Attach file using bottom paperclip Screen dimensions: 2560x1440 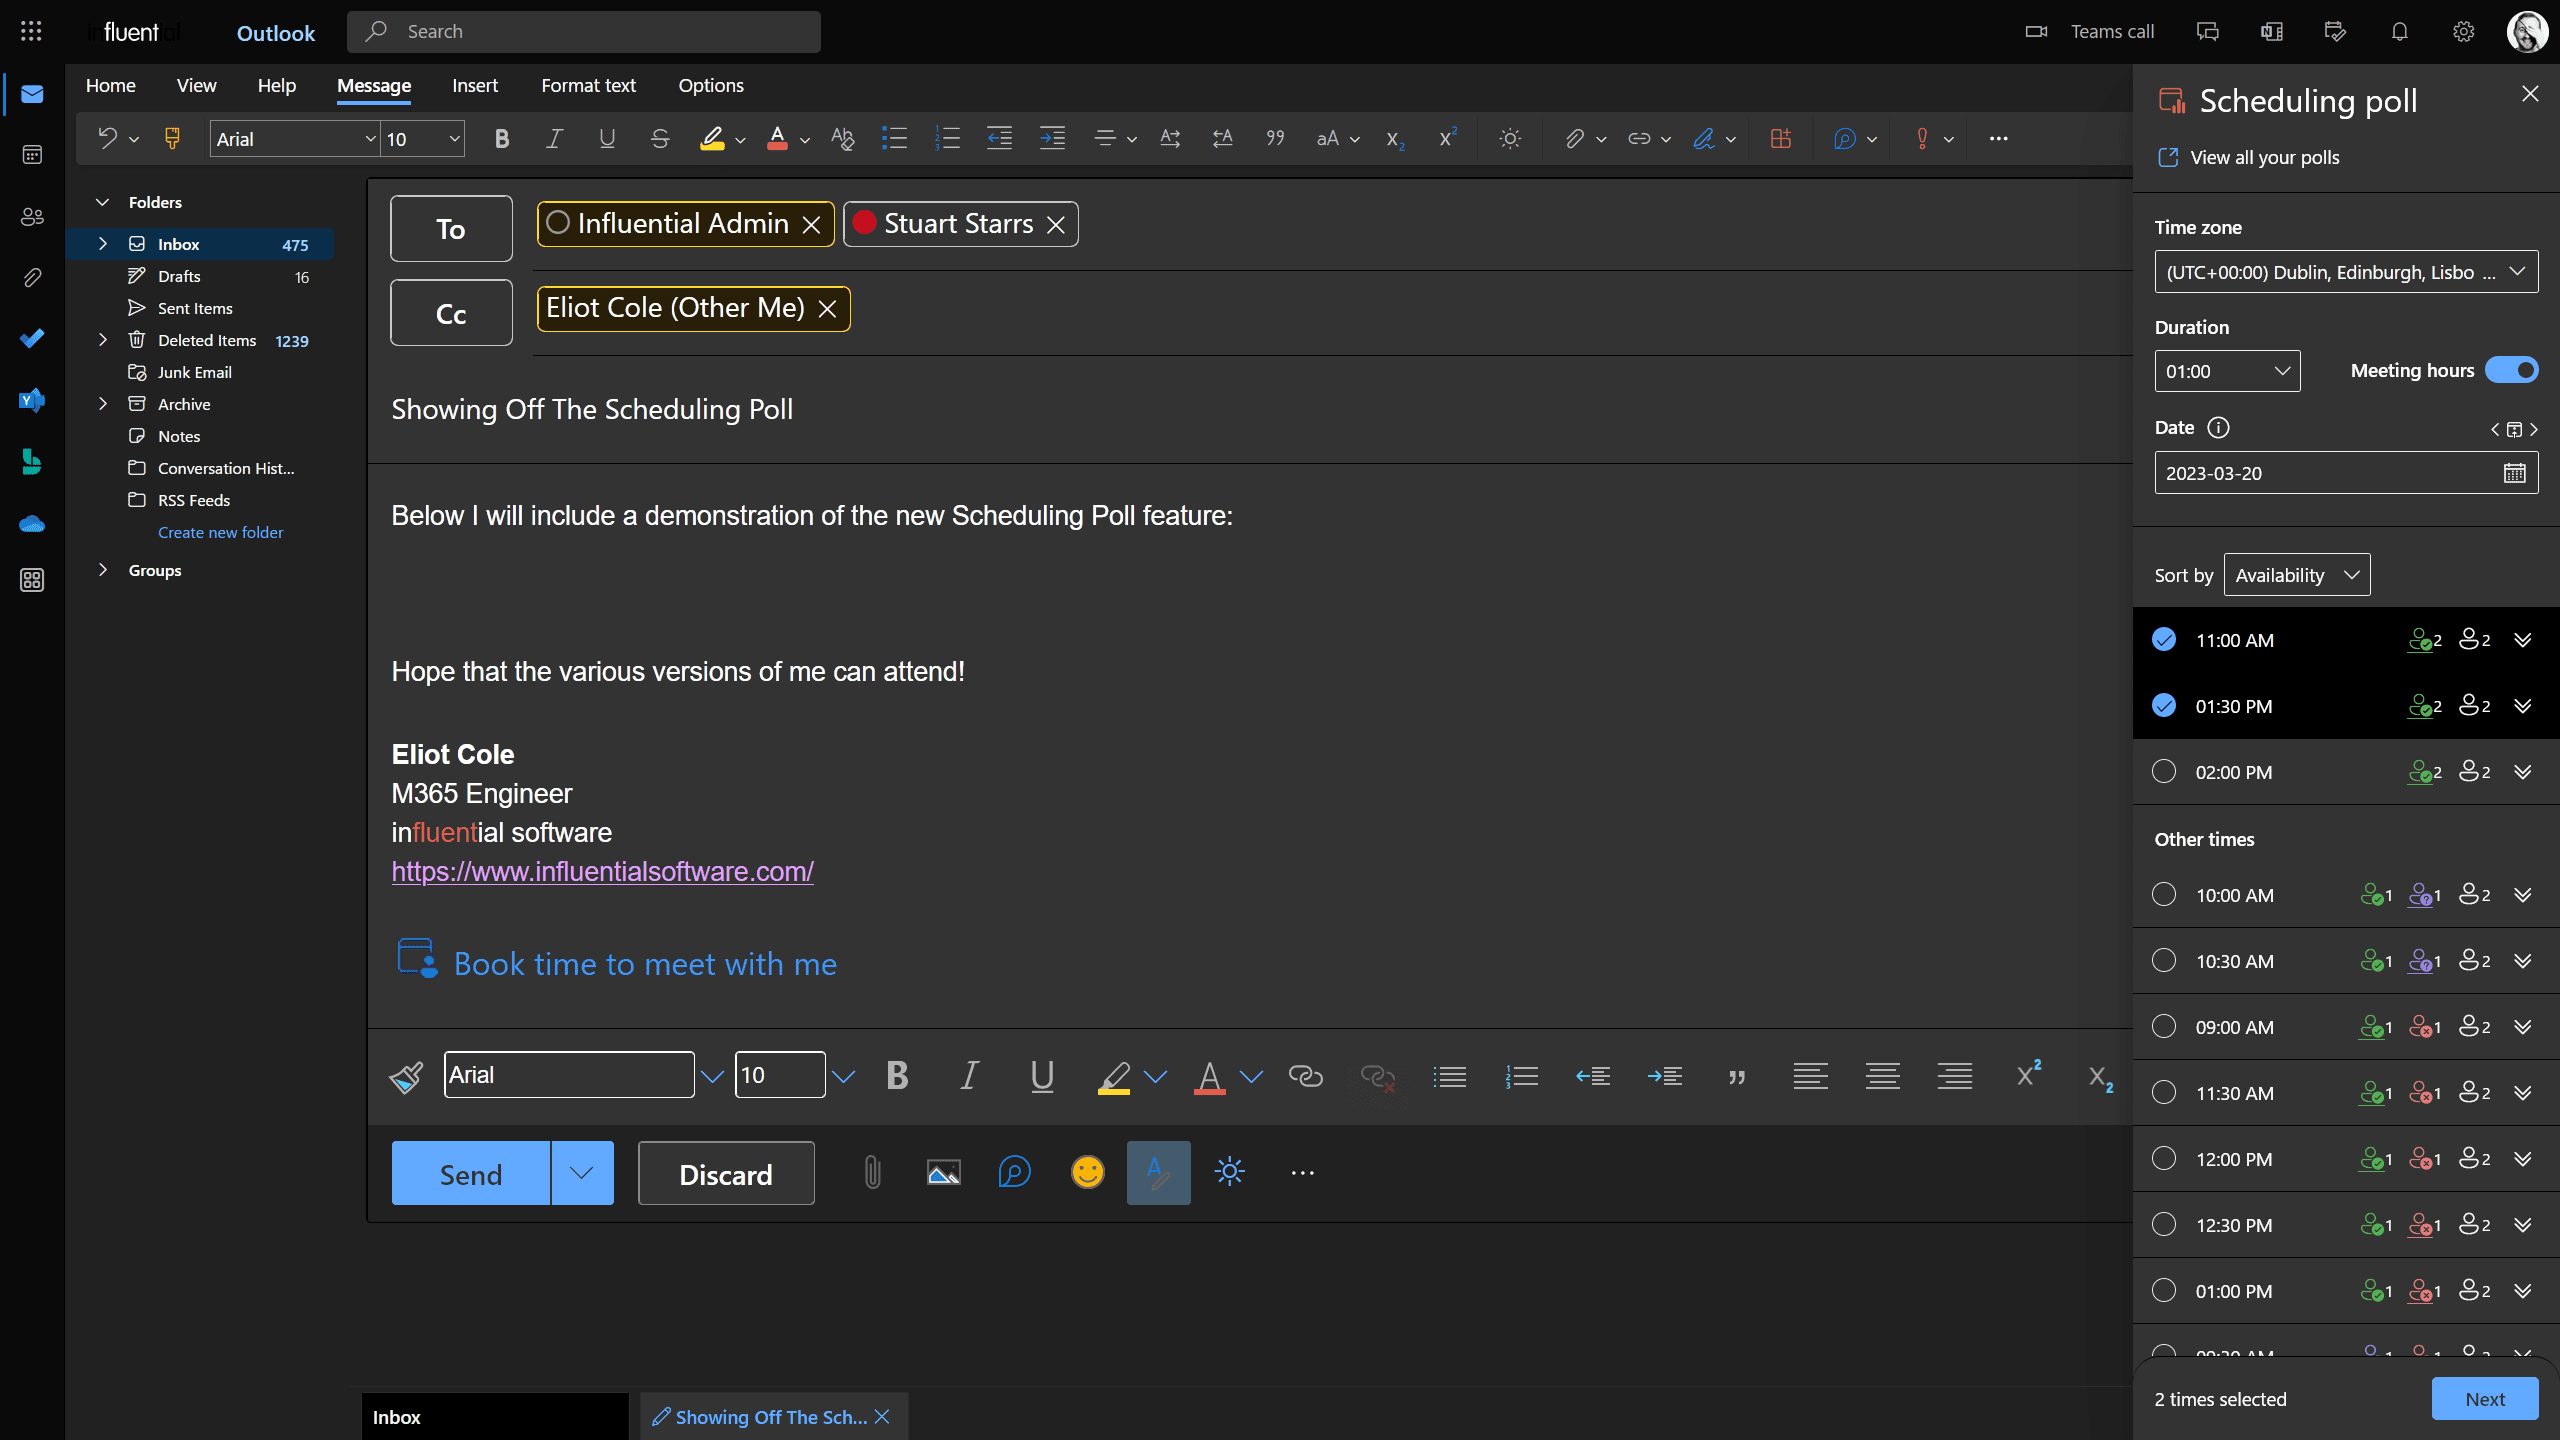coord(872,1172)
